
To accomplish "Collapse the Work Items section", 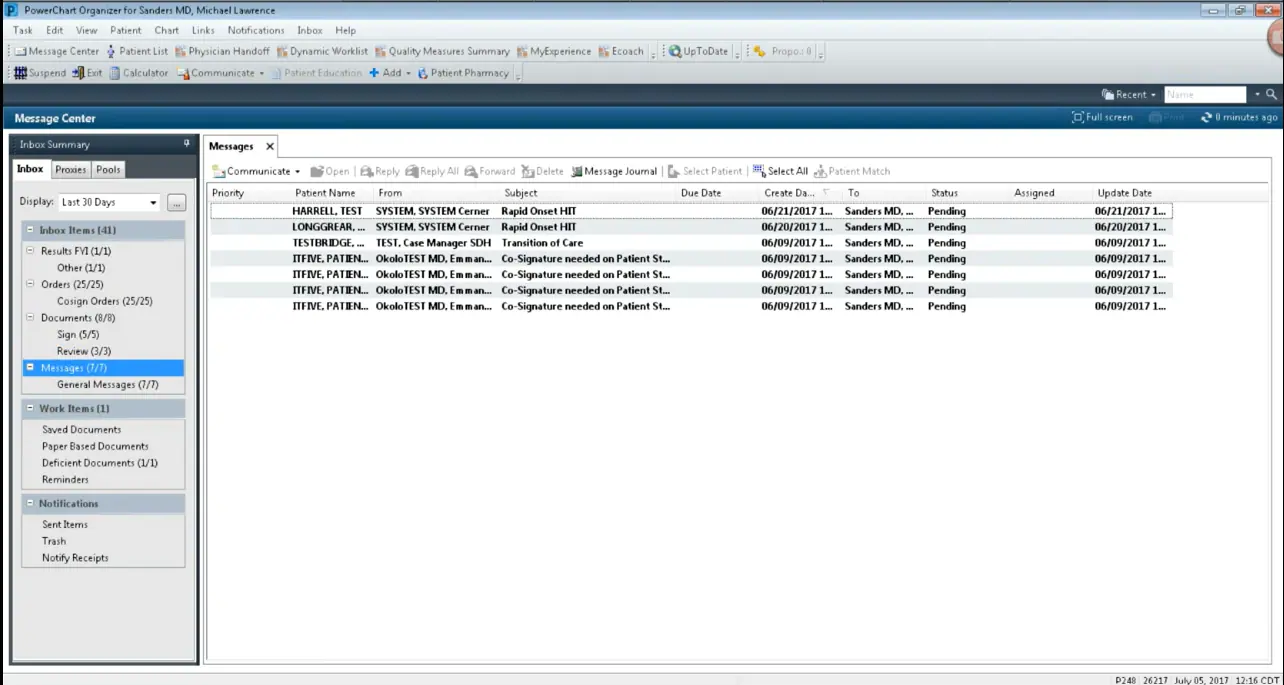I will [x=31, y=408].
